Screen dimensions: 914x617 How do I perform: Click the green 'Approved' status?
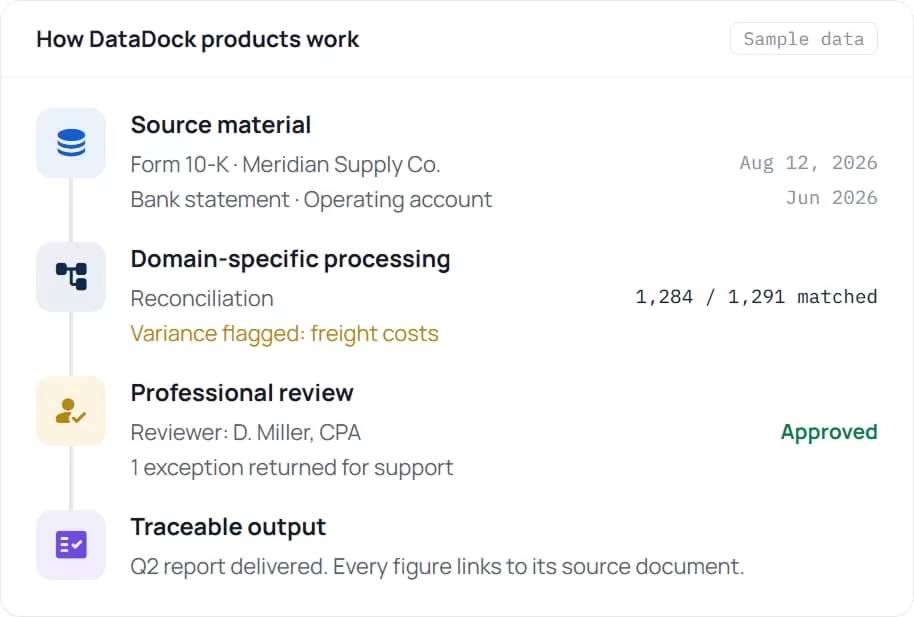pyautogui.click(x=829, y=432)
